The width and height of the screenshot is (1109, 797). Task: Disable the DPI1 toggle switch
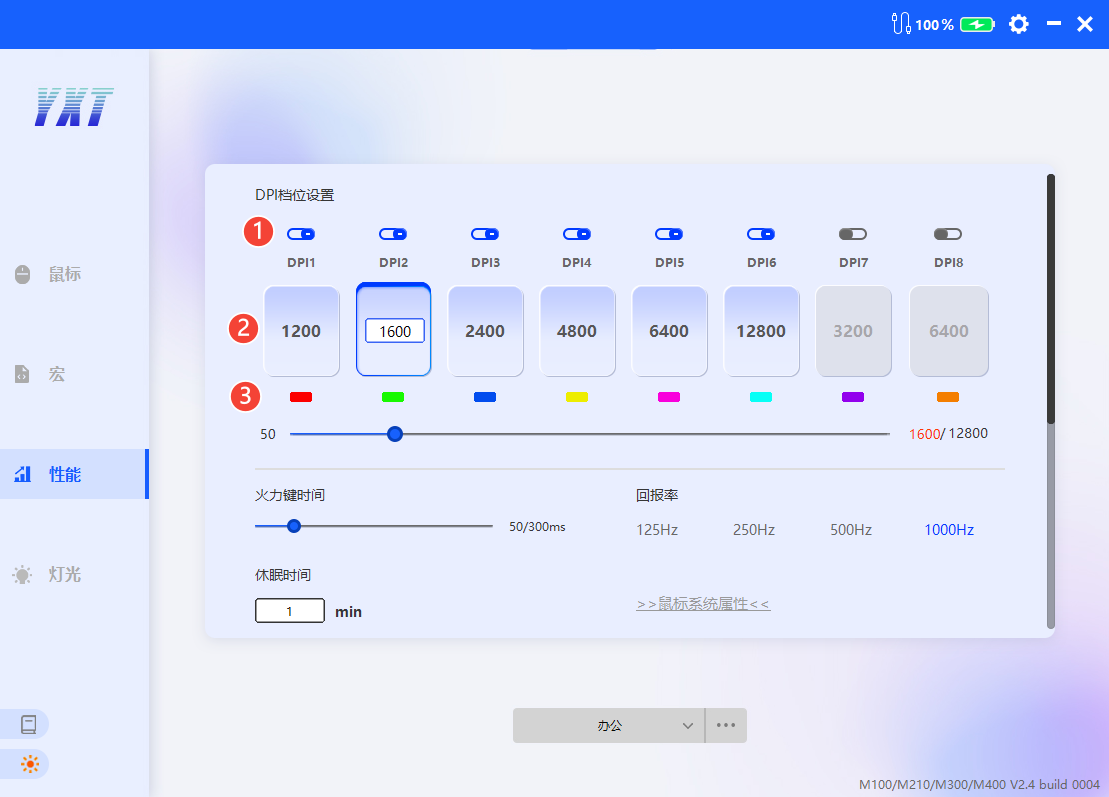click(x=301, y=234)
